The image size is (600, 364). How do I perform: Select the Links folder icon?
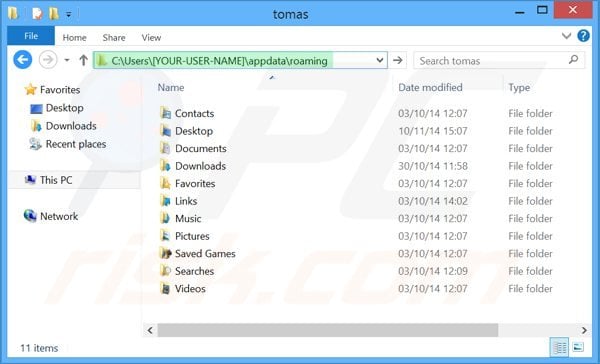(x=165, y=201)
